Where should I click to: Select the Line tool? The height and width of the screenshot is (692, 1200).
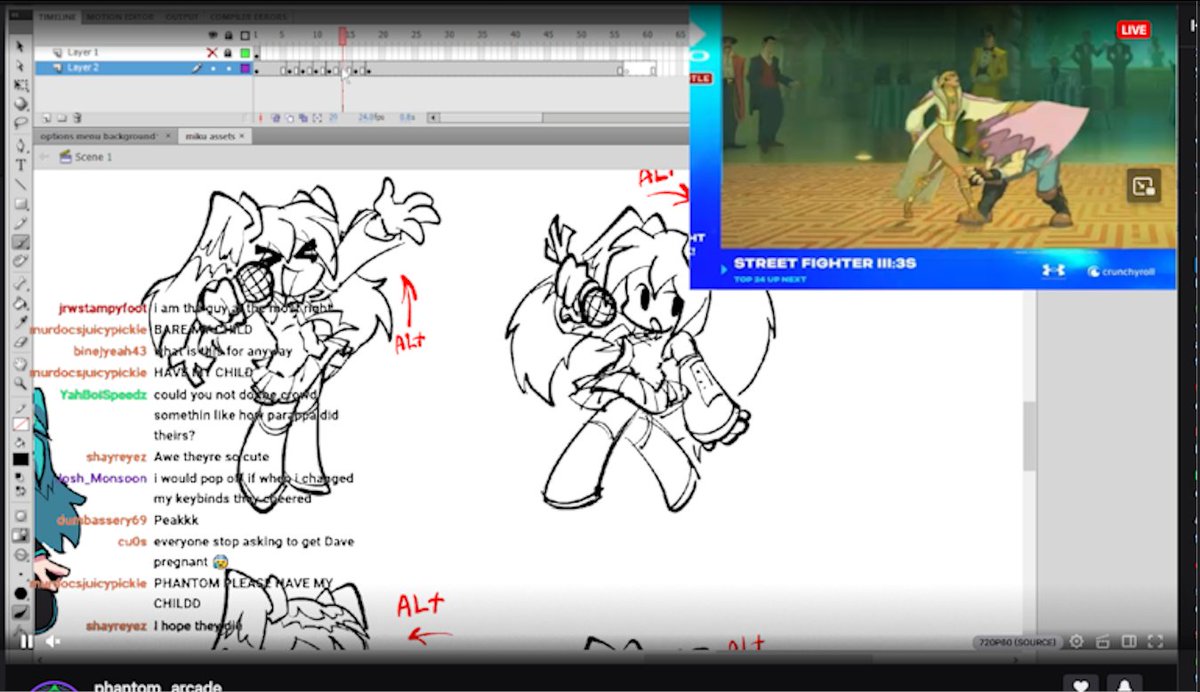point(20,184)
